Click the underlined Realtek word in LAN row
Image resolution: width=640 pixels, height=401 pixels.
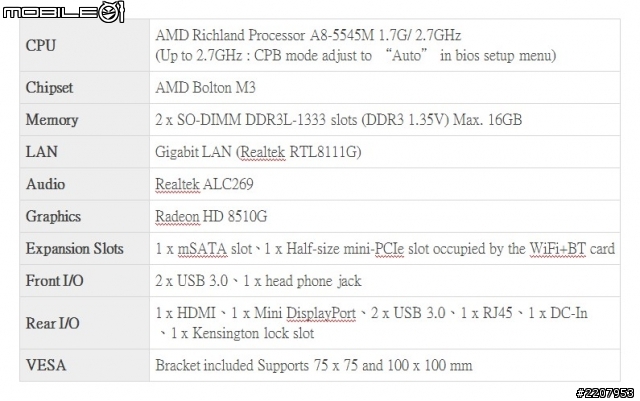(x=263, y=152)
